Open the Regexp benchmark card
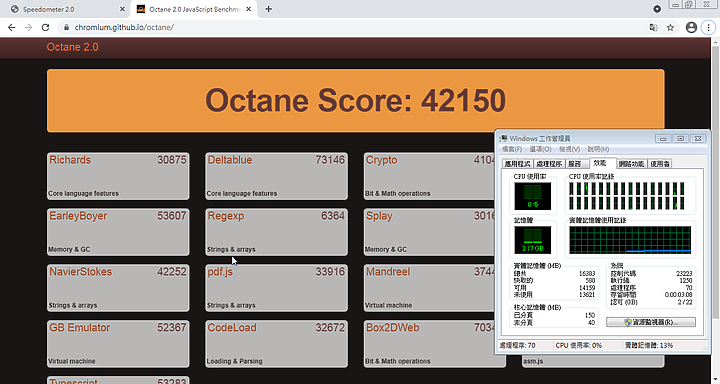Image resolution: width=720 pixels, height=384 pixels. (x=276, y=232)
